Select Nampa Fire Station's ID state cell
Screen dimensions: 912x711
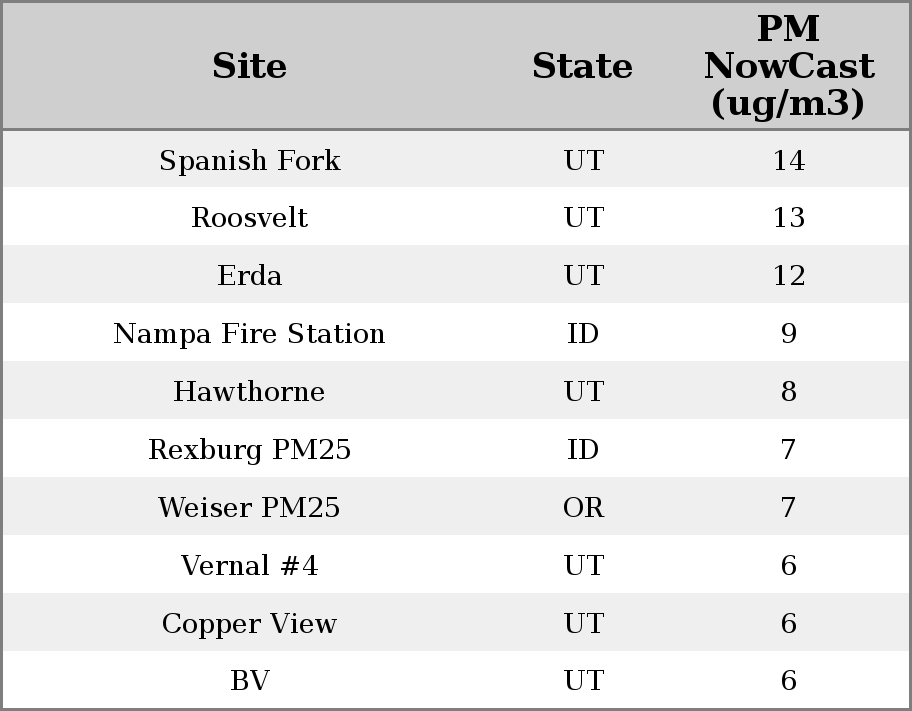(x=583, y=334)
